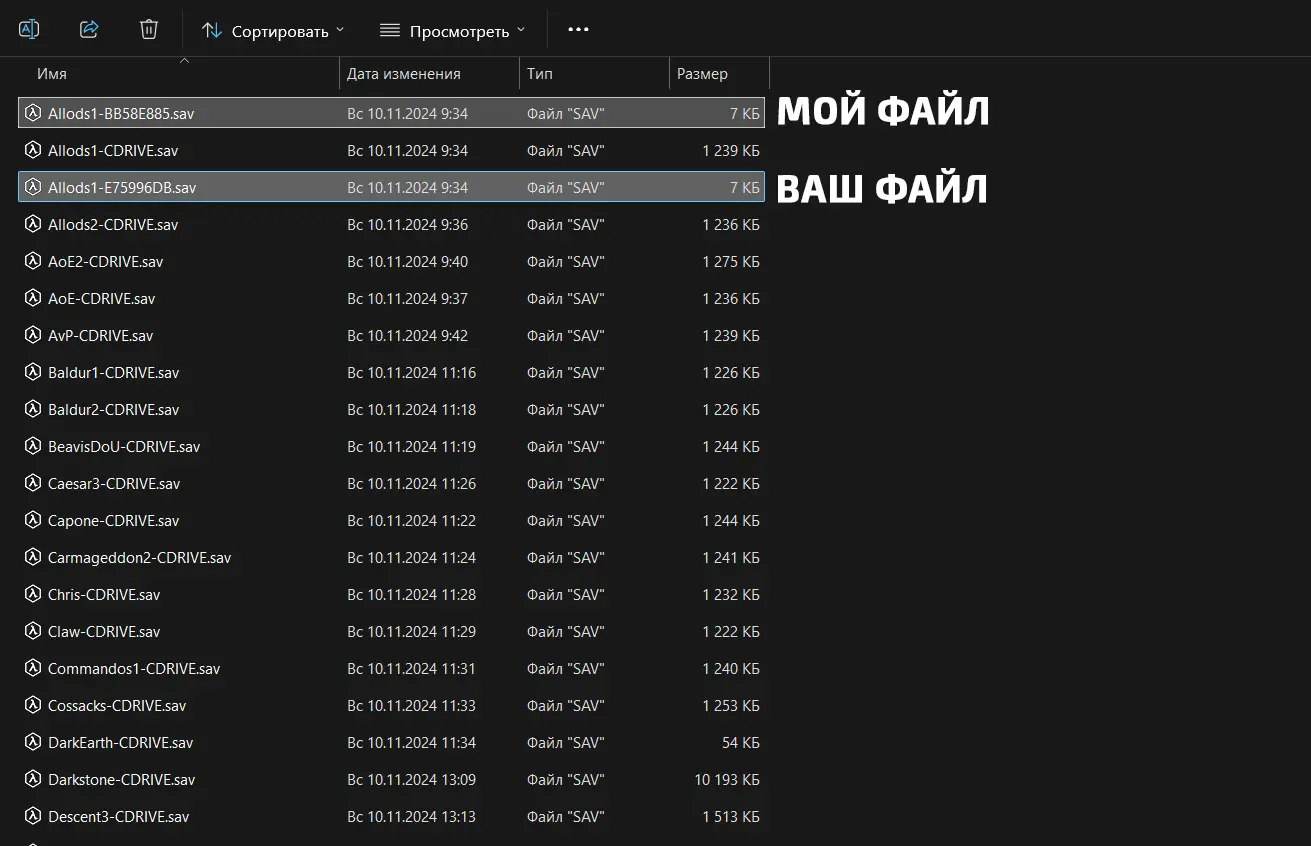Click the 54 КБ size value
Image resolution: width=1311 pixels, height=846 pixels.
(741, 743)
